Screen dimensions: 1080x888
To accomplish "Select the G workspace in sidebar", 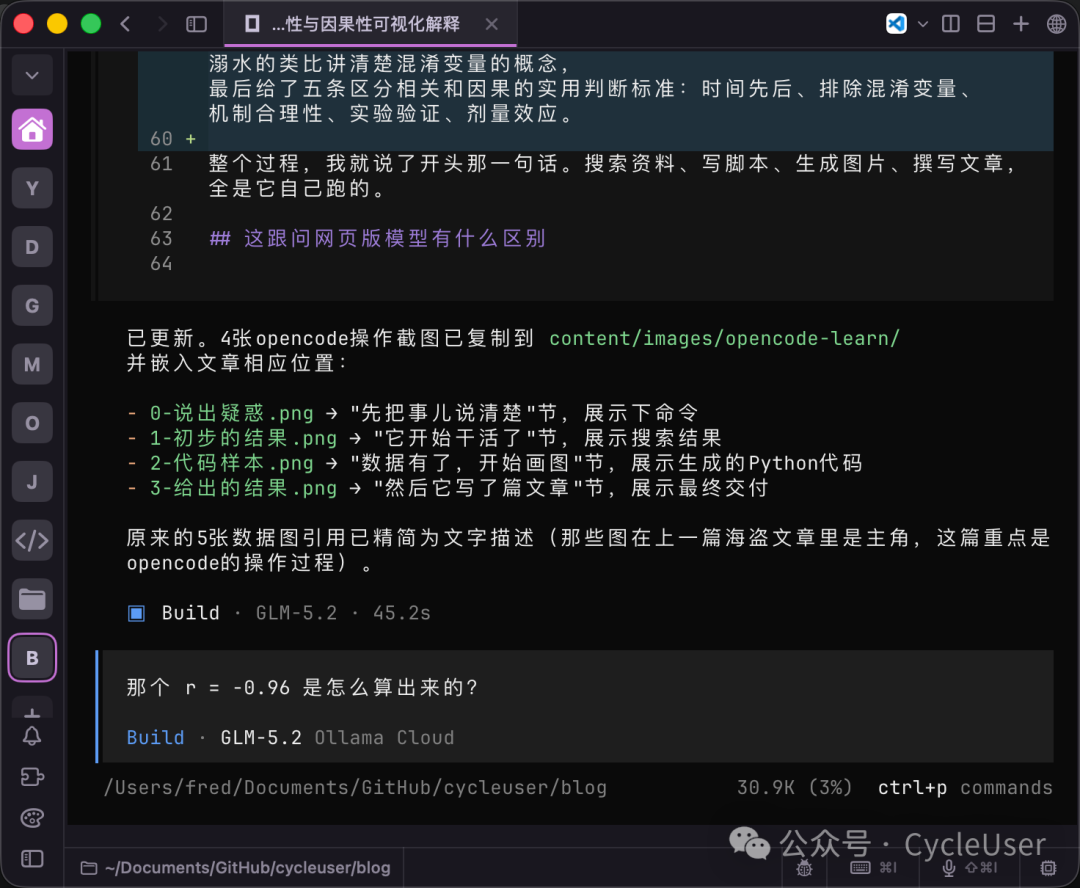I will point(32,305).
